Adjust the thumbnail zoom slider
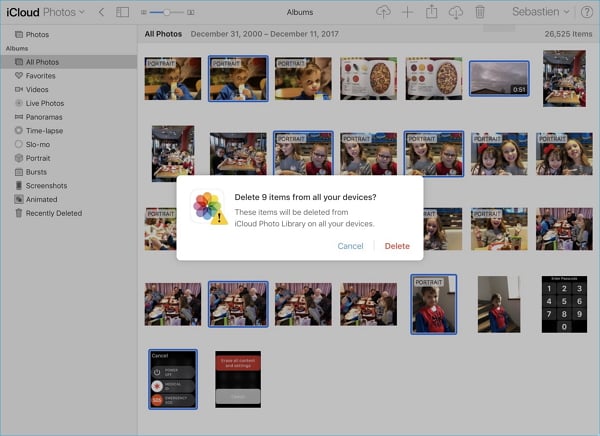600x436 pixels. (x=166, y=12)
